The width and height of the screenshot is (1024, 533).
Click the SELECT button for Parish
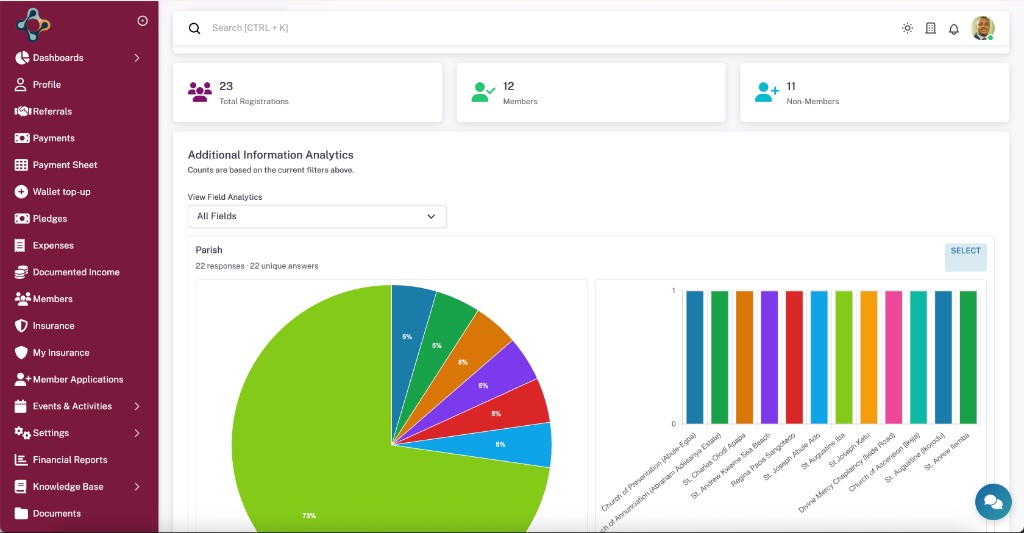click(x=965, y=257)
